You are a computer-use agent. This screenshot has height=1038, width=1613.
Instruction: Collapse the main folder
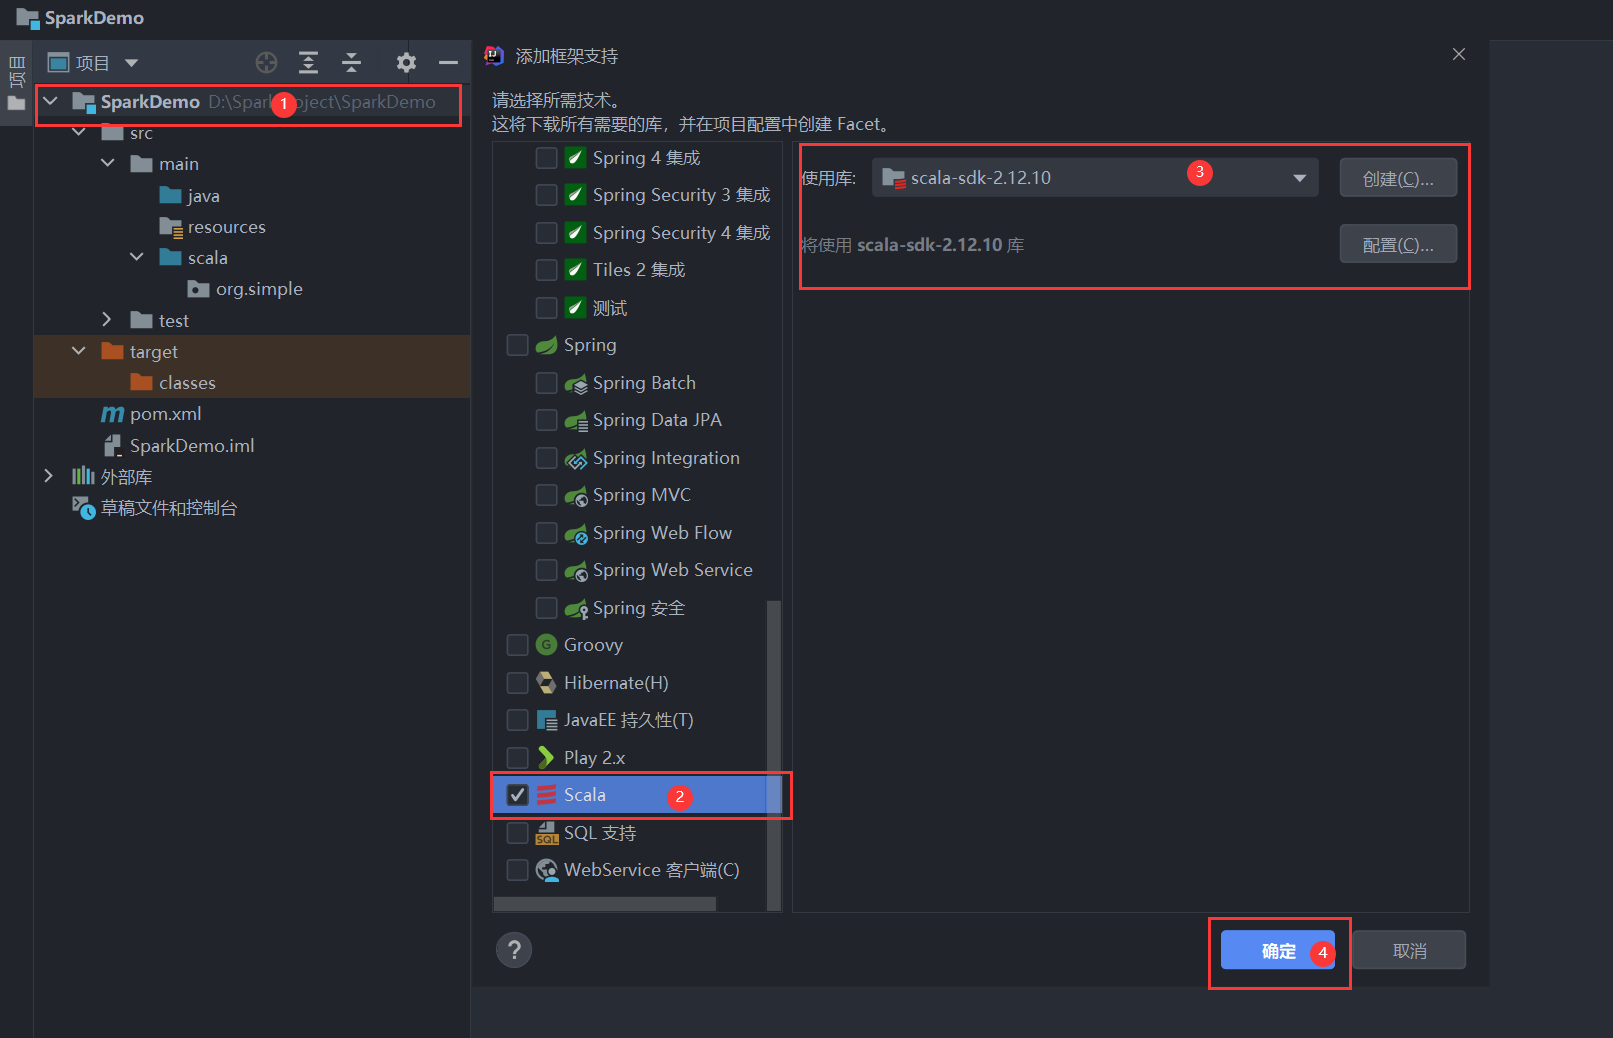coord(108,163)
